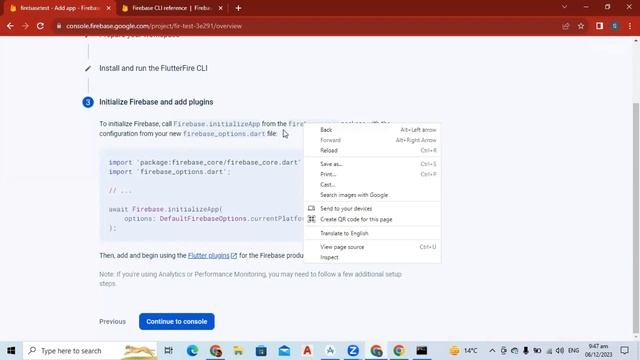Click the Chrome profile avatar
Screen dimensions: 640x360
point(615,26)
